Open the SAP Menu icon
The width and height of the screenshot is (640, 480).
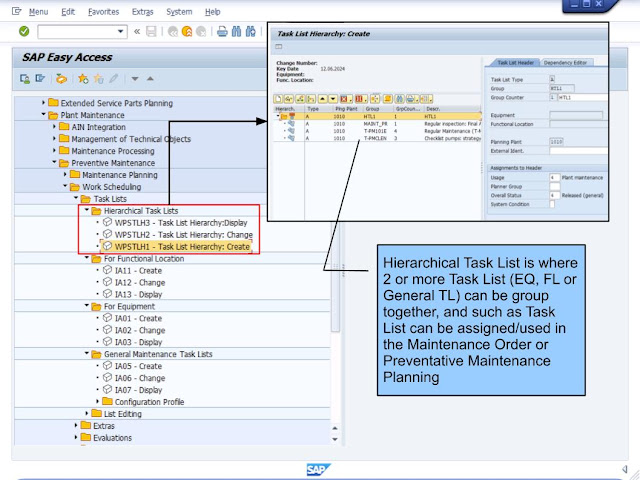40,78
